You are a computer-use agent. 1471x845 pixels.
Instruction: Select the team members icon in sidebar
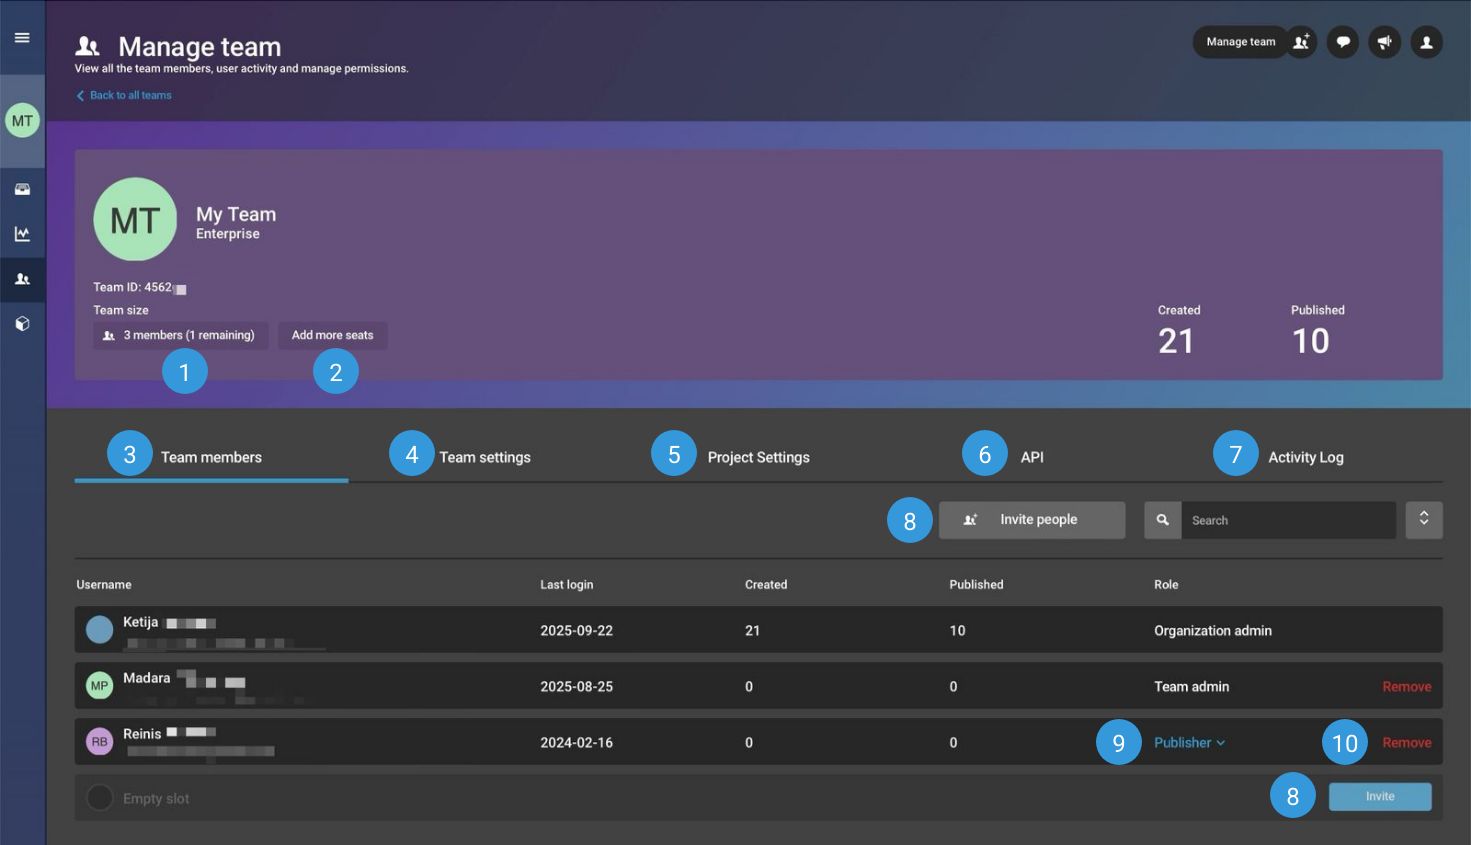click(22, 280)
